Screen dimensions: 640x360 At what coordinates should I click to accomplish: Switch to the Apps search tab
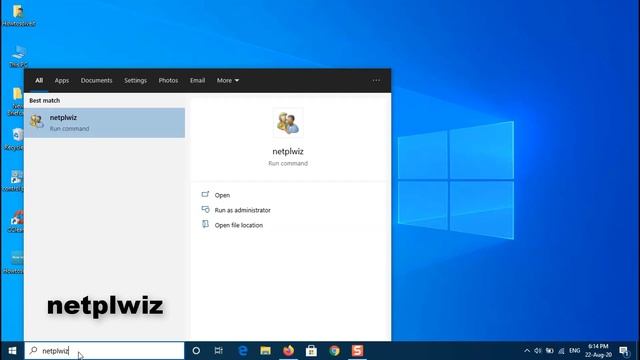[62, 80]
